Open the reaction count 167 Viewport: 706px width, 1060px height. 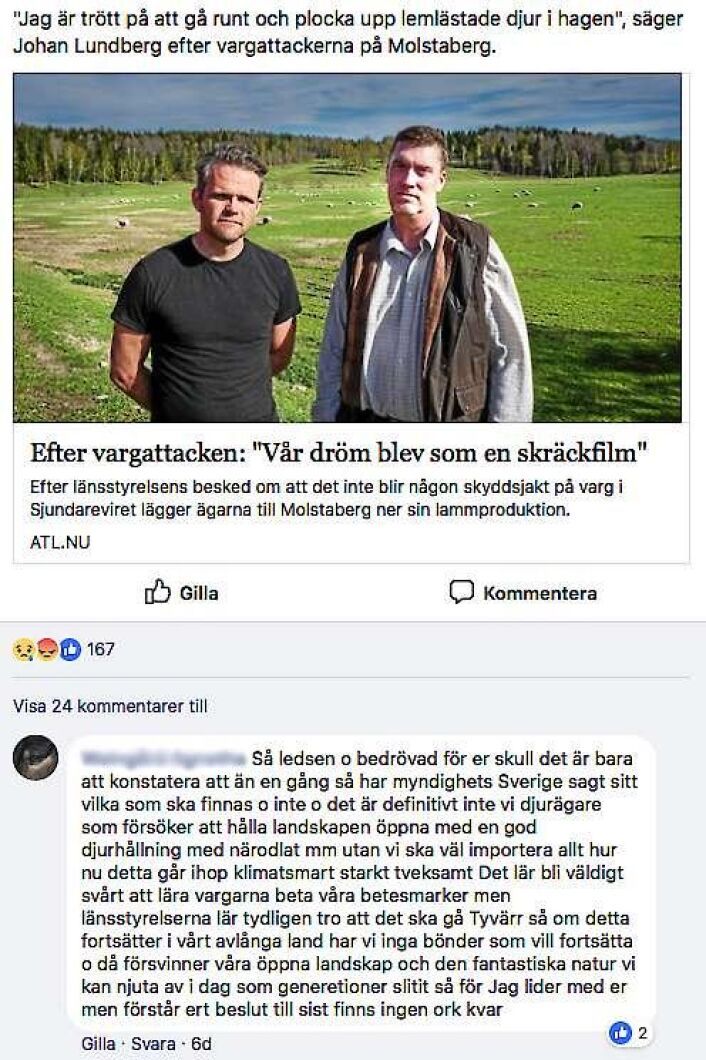click(101, 650)
